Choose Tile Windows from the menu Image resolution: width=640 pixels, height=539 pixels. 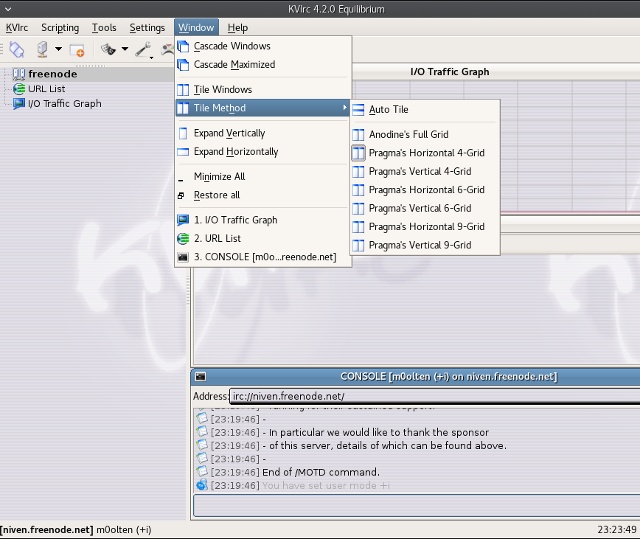[x=263, y=89]
